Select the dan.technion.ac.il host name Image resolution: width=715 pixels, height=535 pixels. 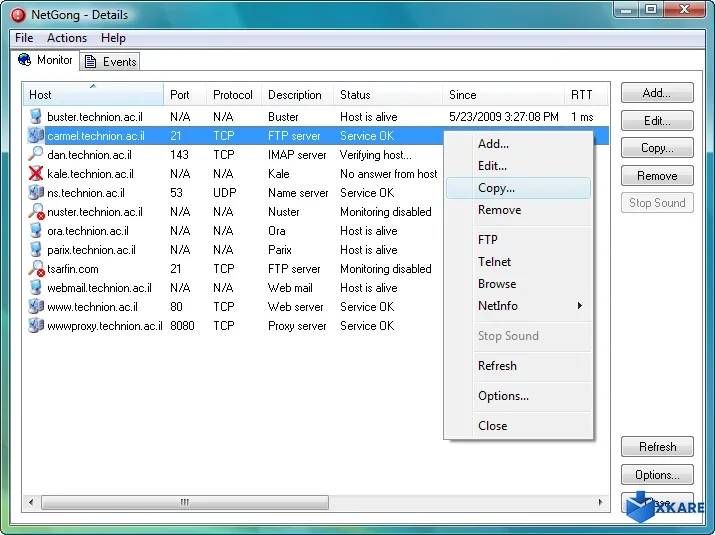(x=89, y=155)
